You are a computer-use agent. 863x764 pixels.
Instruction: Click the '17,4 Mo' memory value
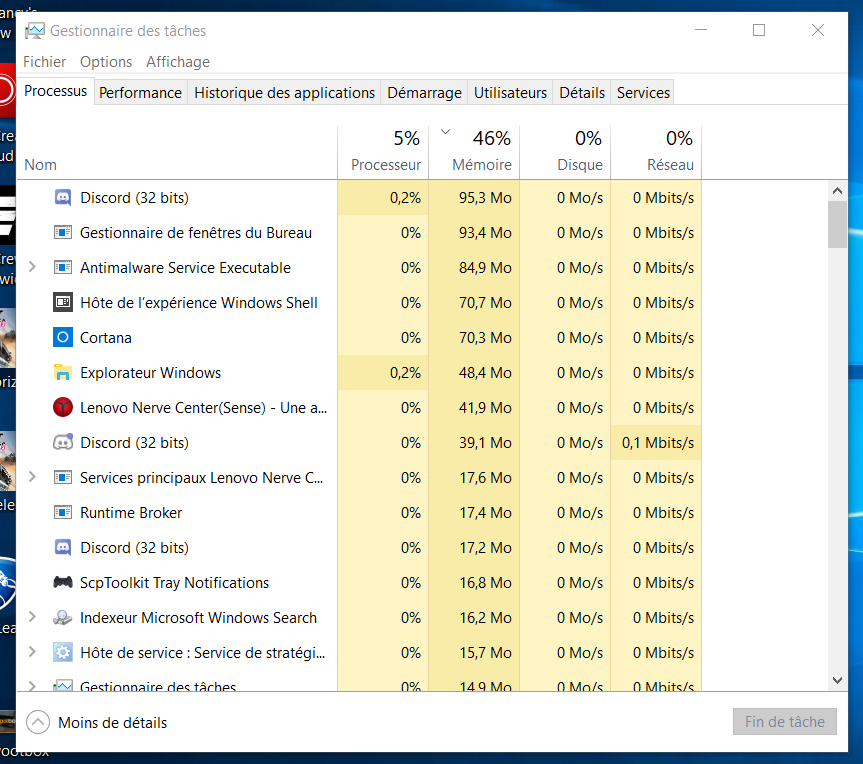click(485, 512)
